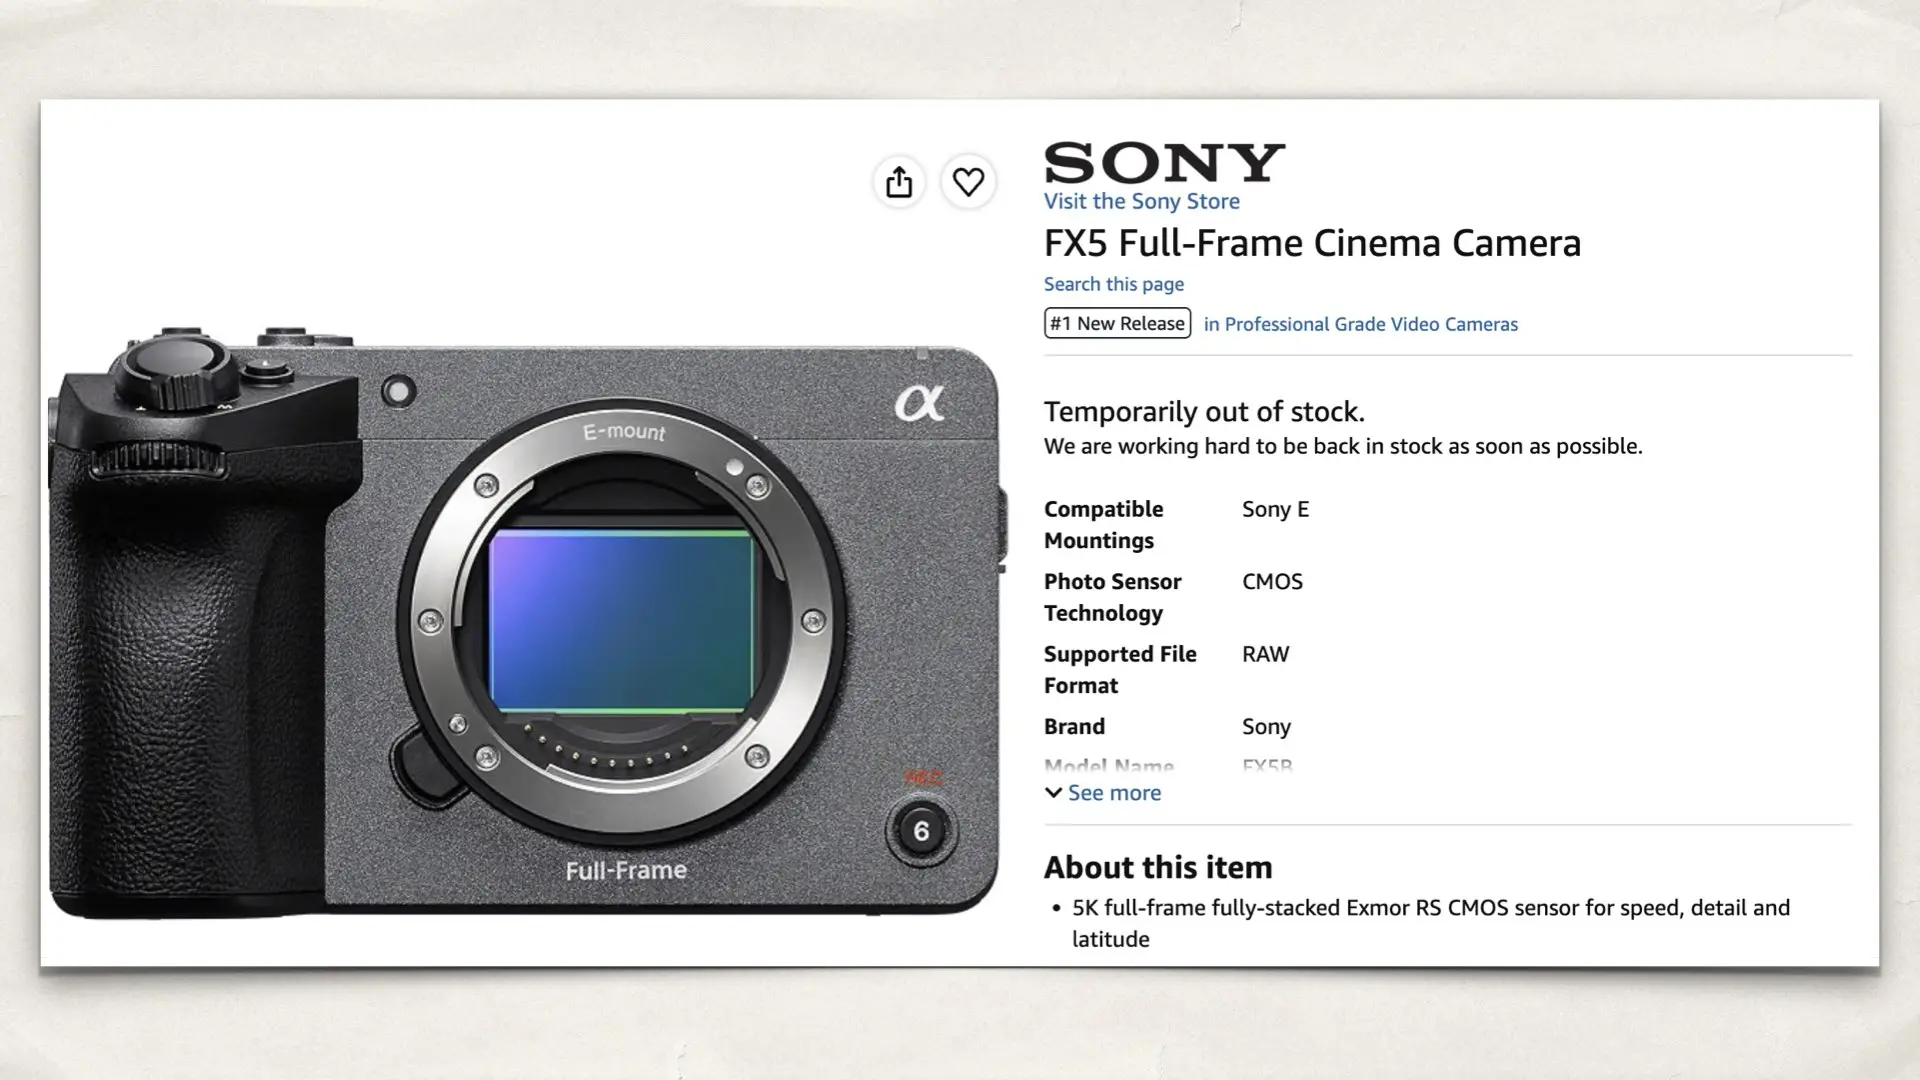The height and width of the screenshot is (1080, 1920).
Task: Click the back in stock notice text
Action: point(1343,446)
